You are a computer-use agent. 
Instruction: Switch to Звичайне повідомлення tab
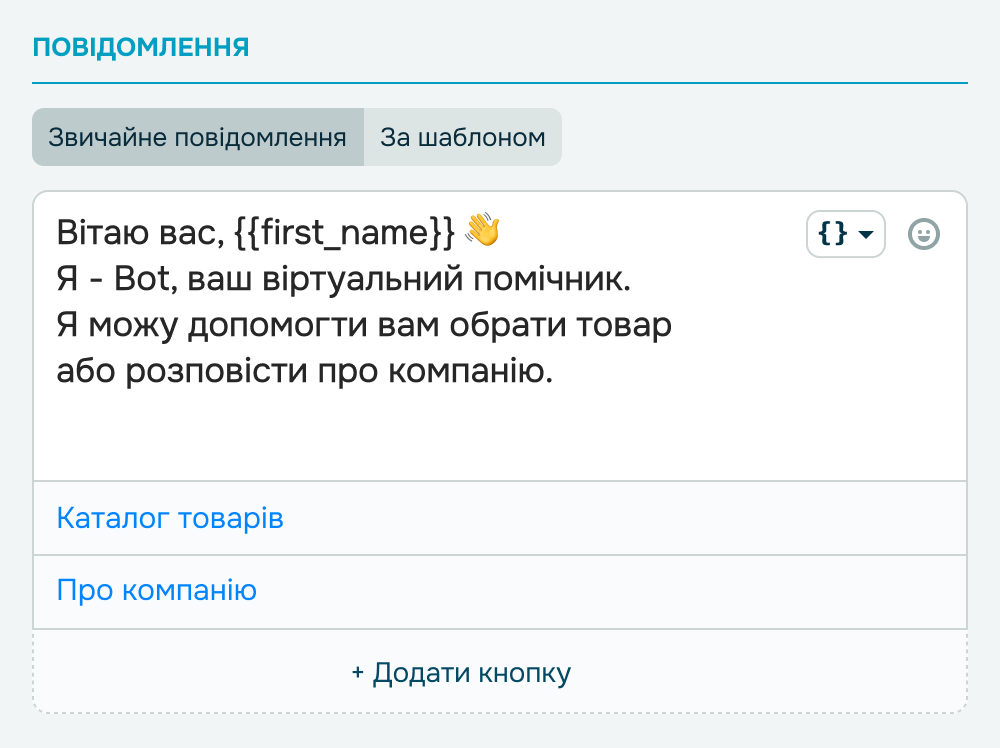[x=198, y=137]
